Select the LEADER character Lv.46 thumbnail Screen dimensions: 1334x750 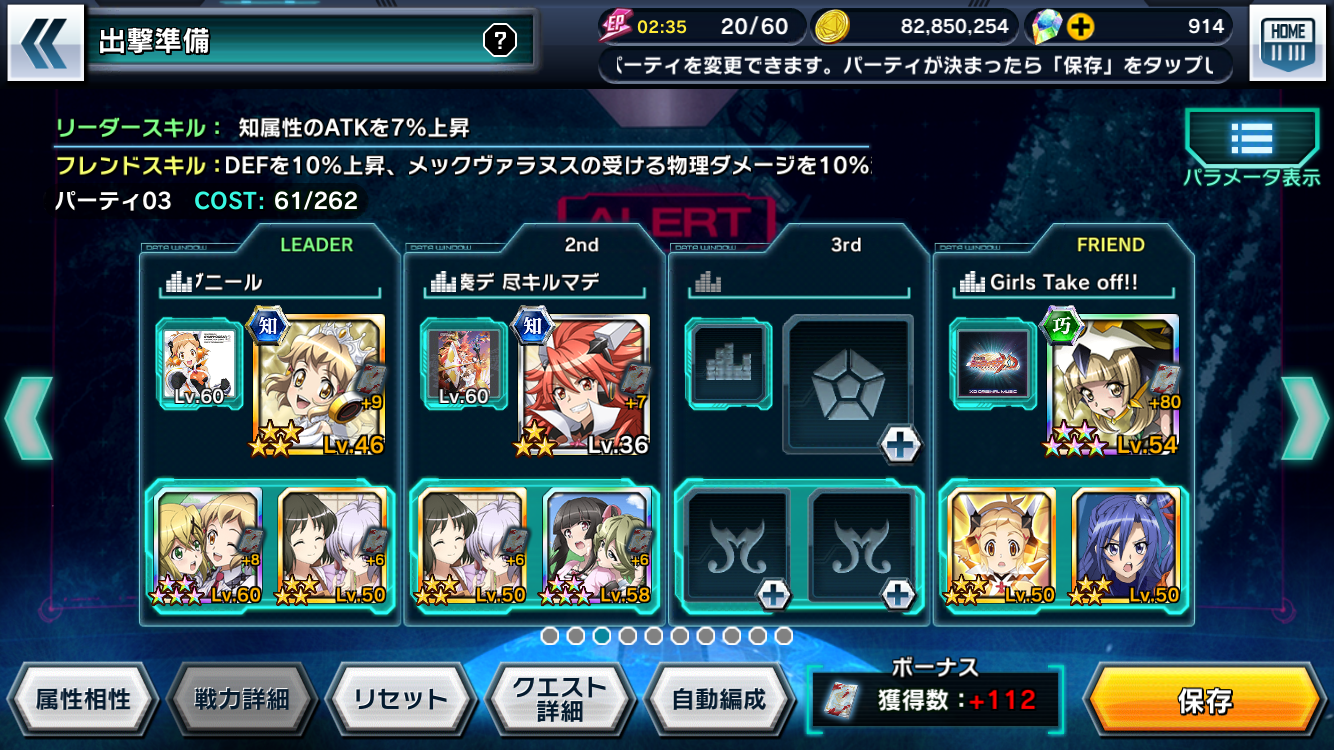click(321, 386)
